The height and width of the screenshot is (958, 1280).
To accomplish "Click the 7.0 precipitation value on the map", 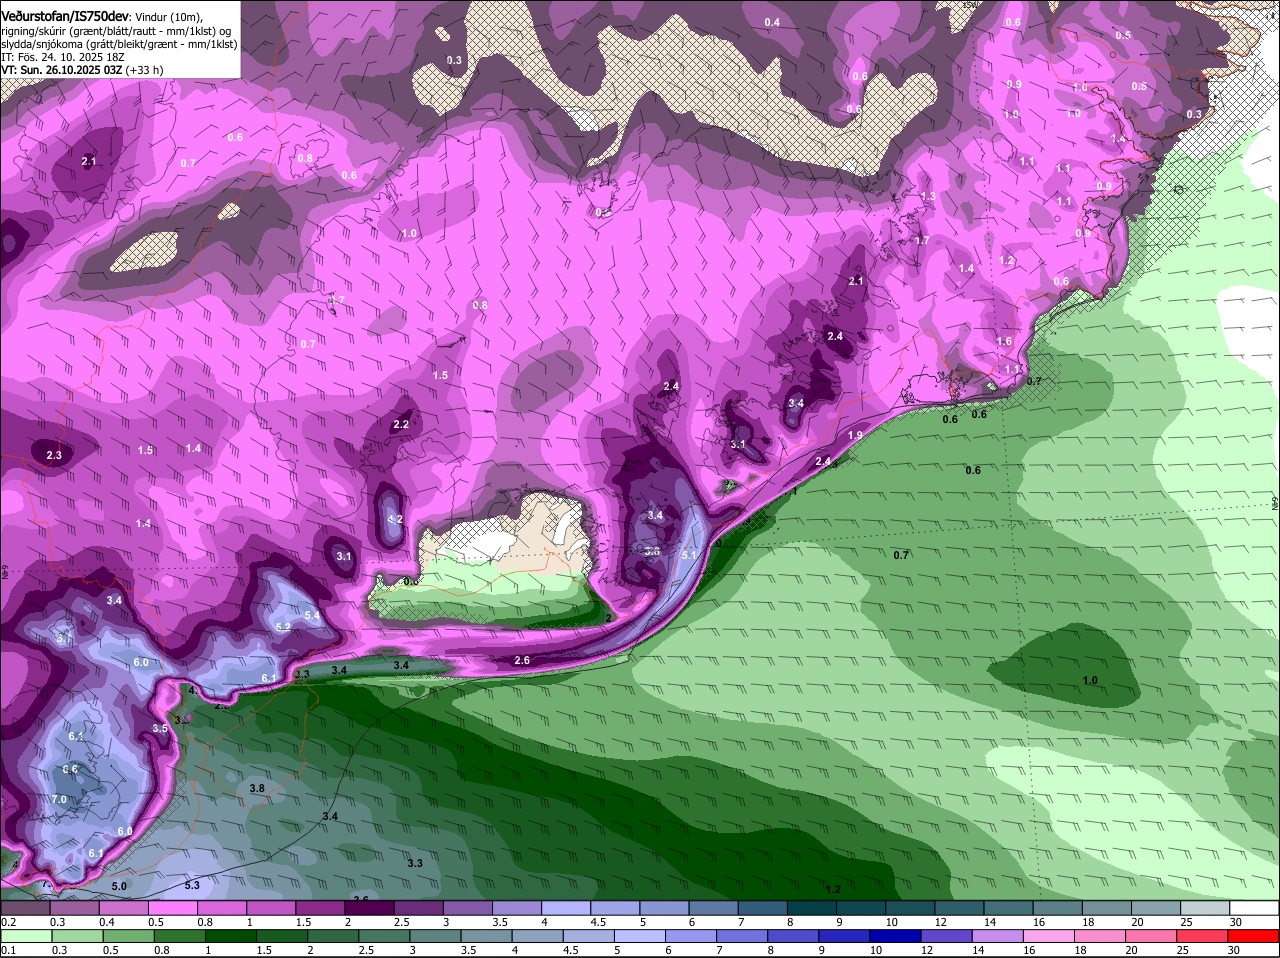I will 59,800.
